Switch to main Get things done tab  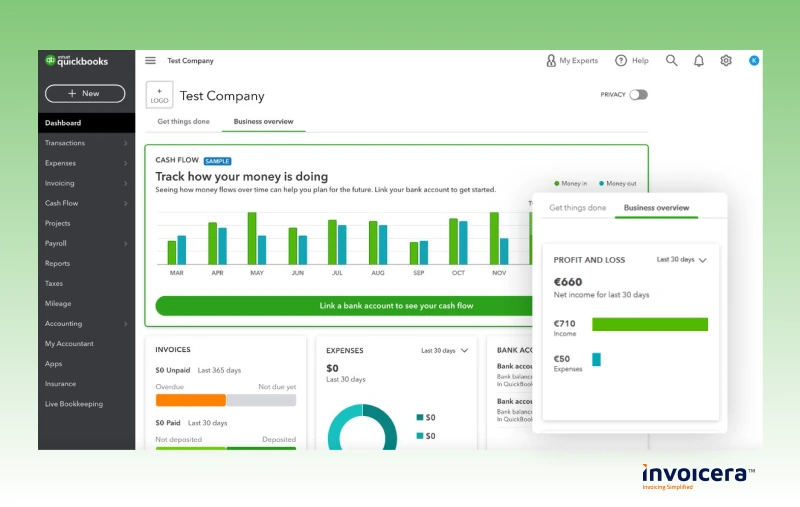[x=184, y=121]
